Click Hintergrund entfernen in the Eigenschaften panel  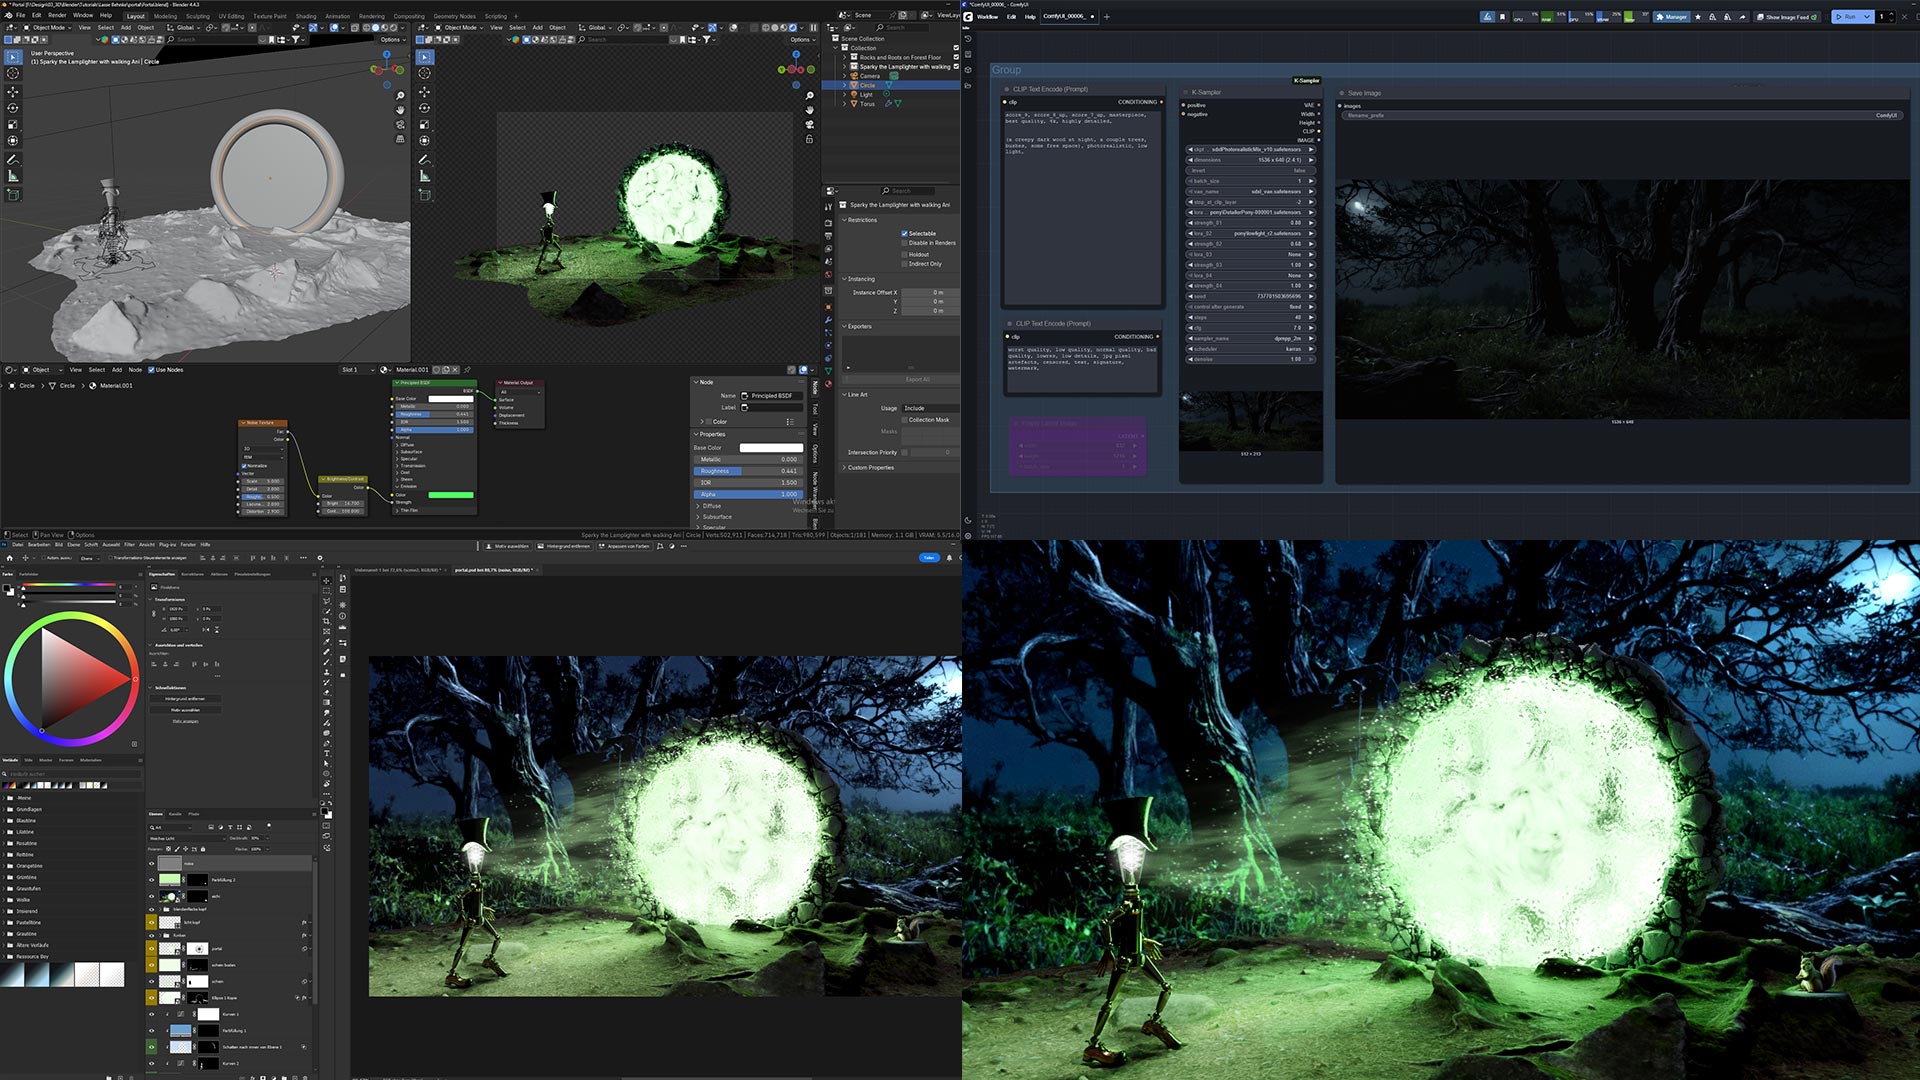pos(185,699)
